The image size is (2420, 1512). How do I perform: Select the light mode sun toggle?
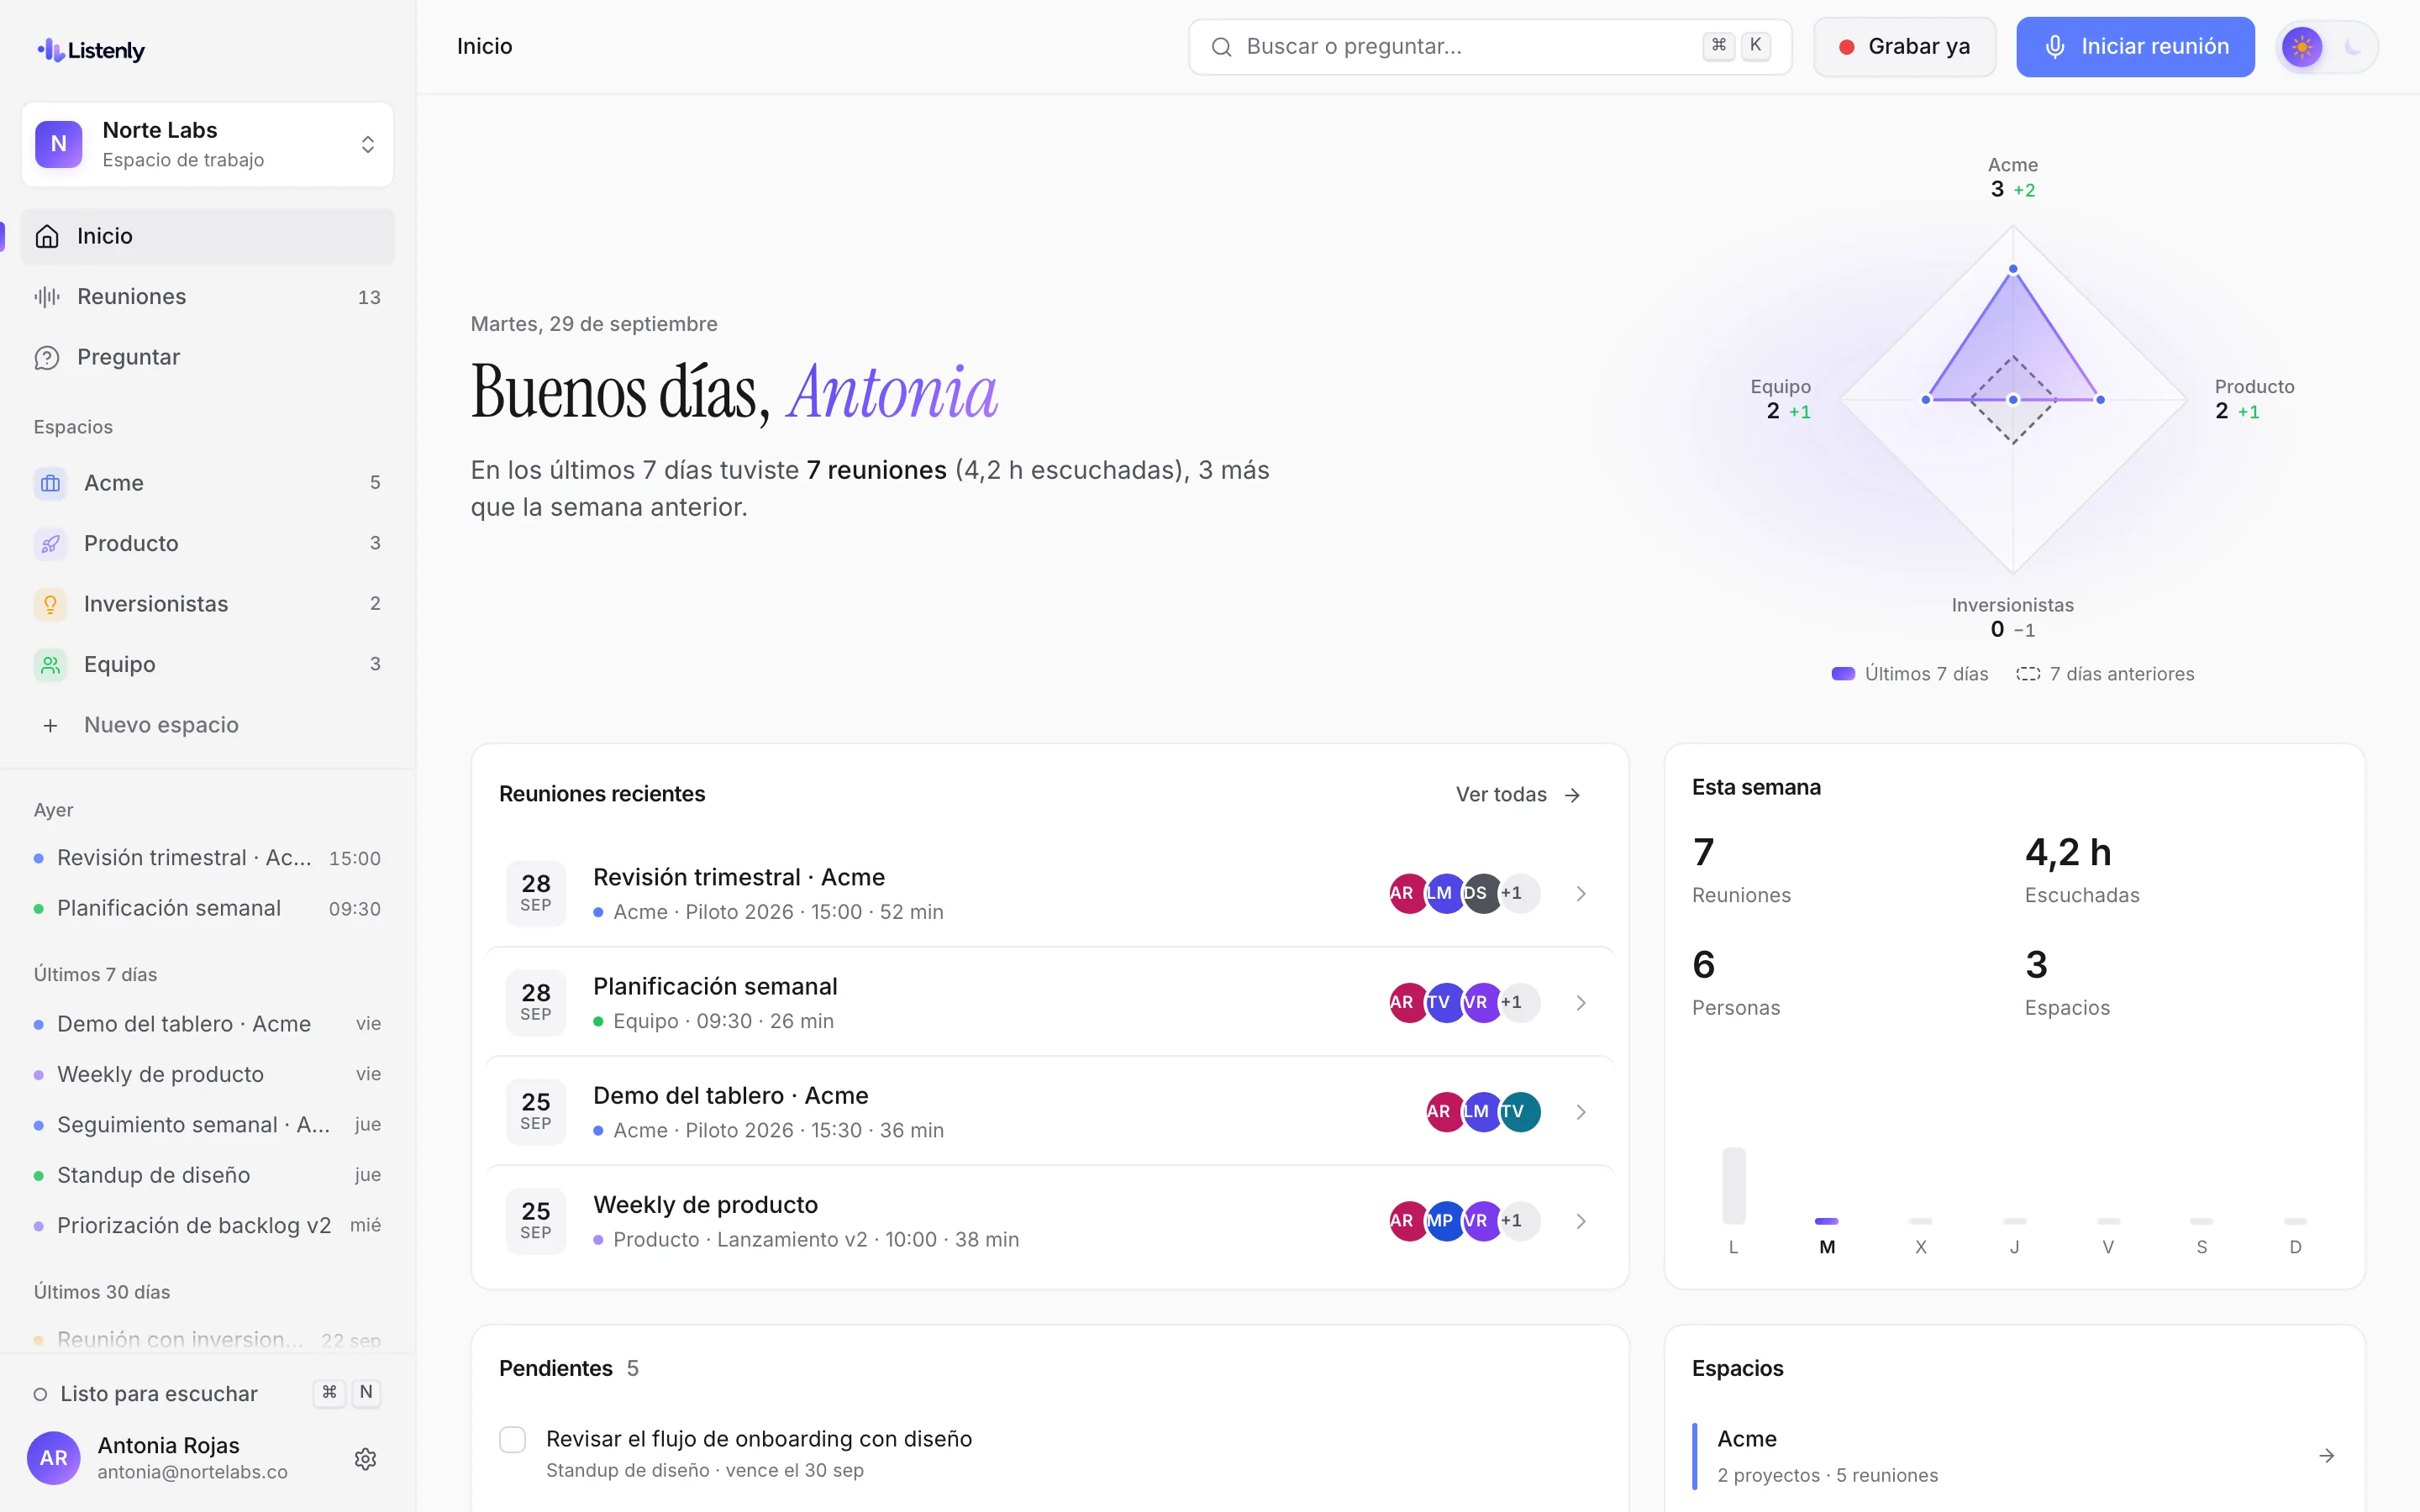[x=2301, y=47]
